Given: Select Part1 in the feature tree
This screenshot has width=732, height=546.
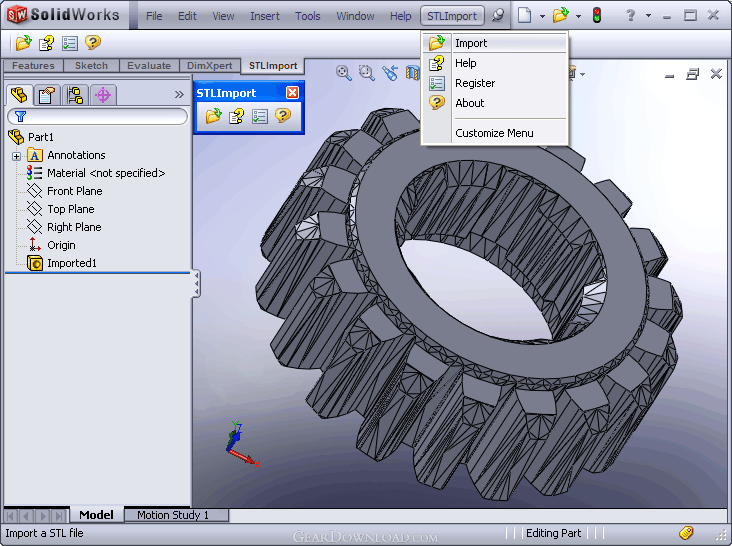Looking at the screenshot, I should 41,137.
